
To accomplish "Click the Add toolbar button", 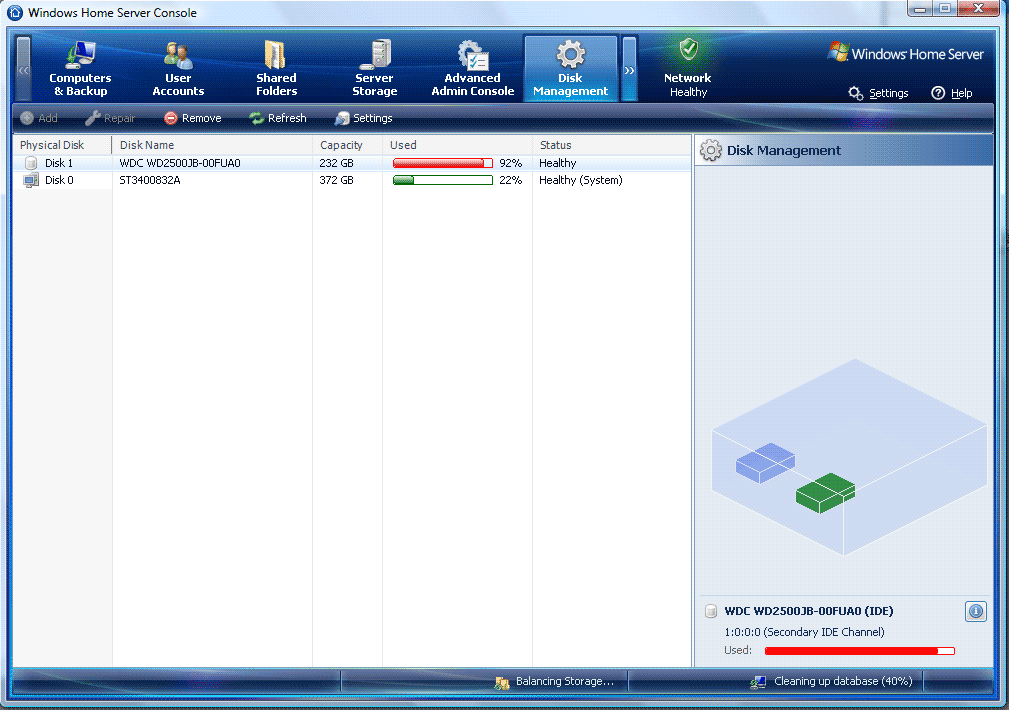I will click(39, 118).
